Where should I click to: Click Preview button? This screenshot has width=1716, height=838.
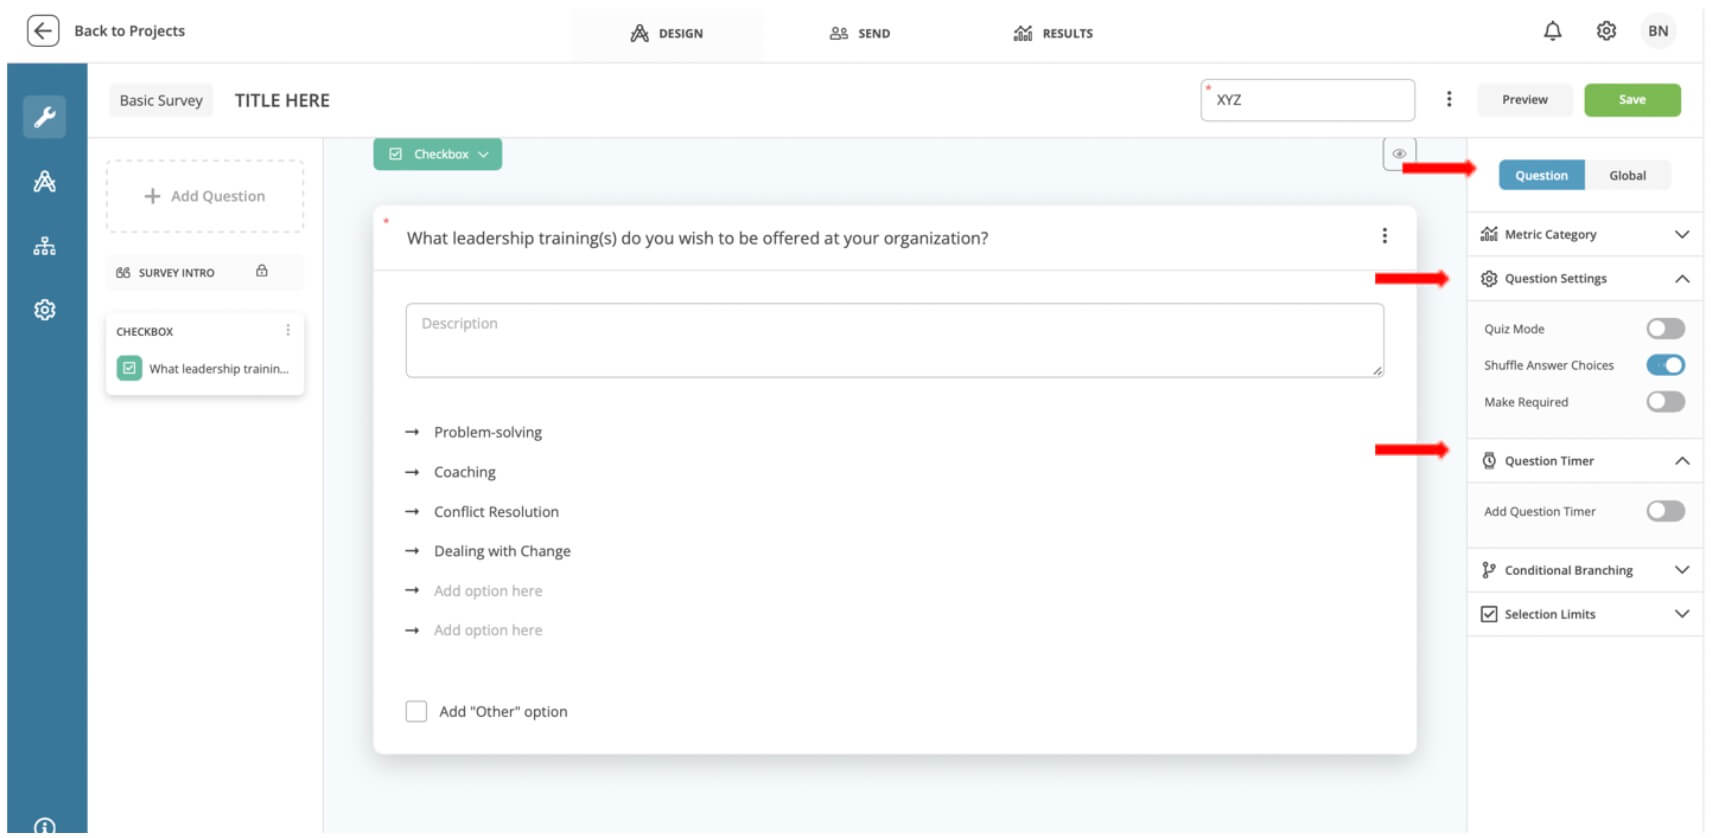(1524, 99)
